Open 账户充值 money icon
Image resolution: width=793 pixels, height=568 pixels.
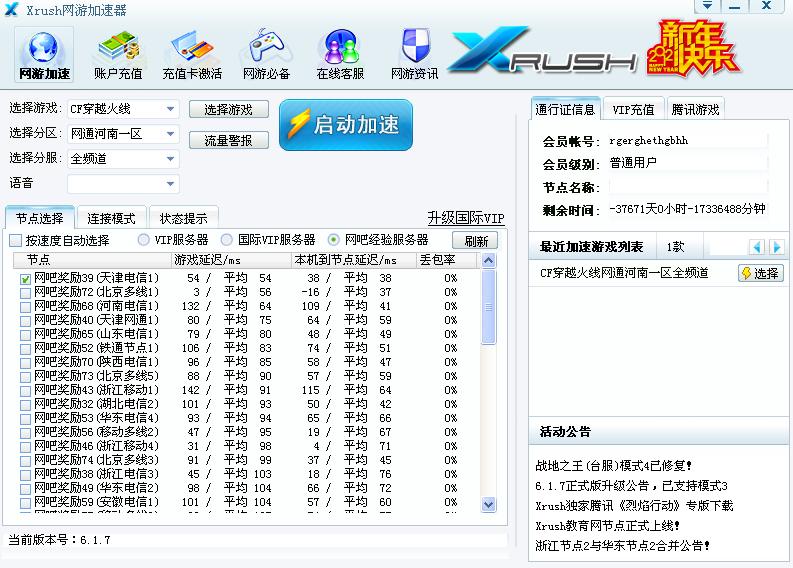[118, 55]
